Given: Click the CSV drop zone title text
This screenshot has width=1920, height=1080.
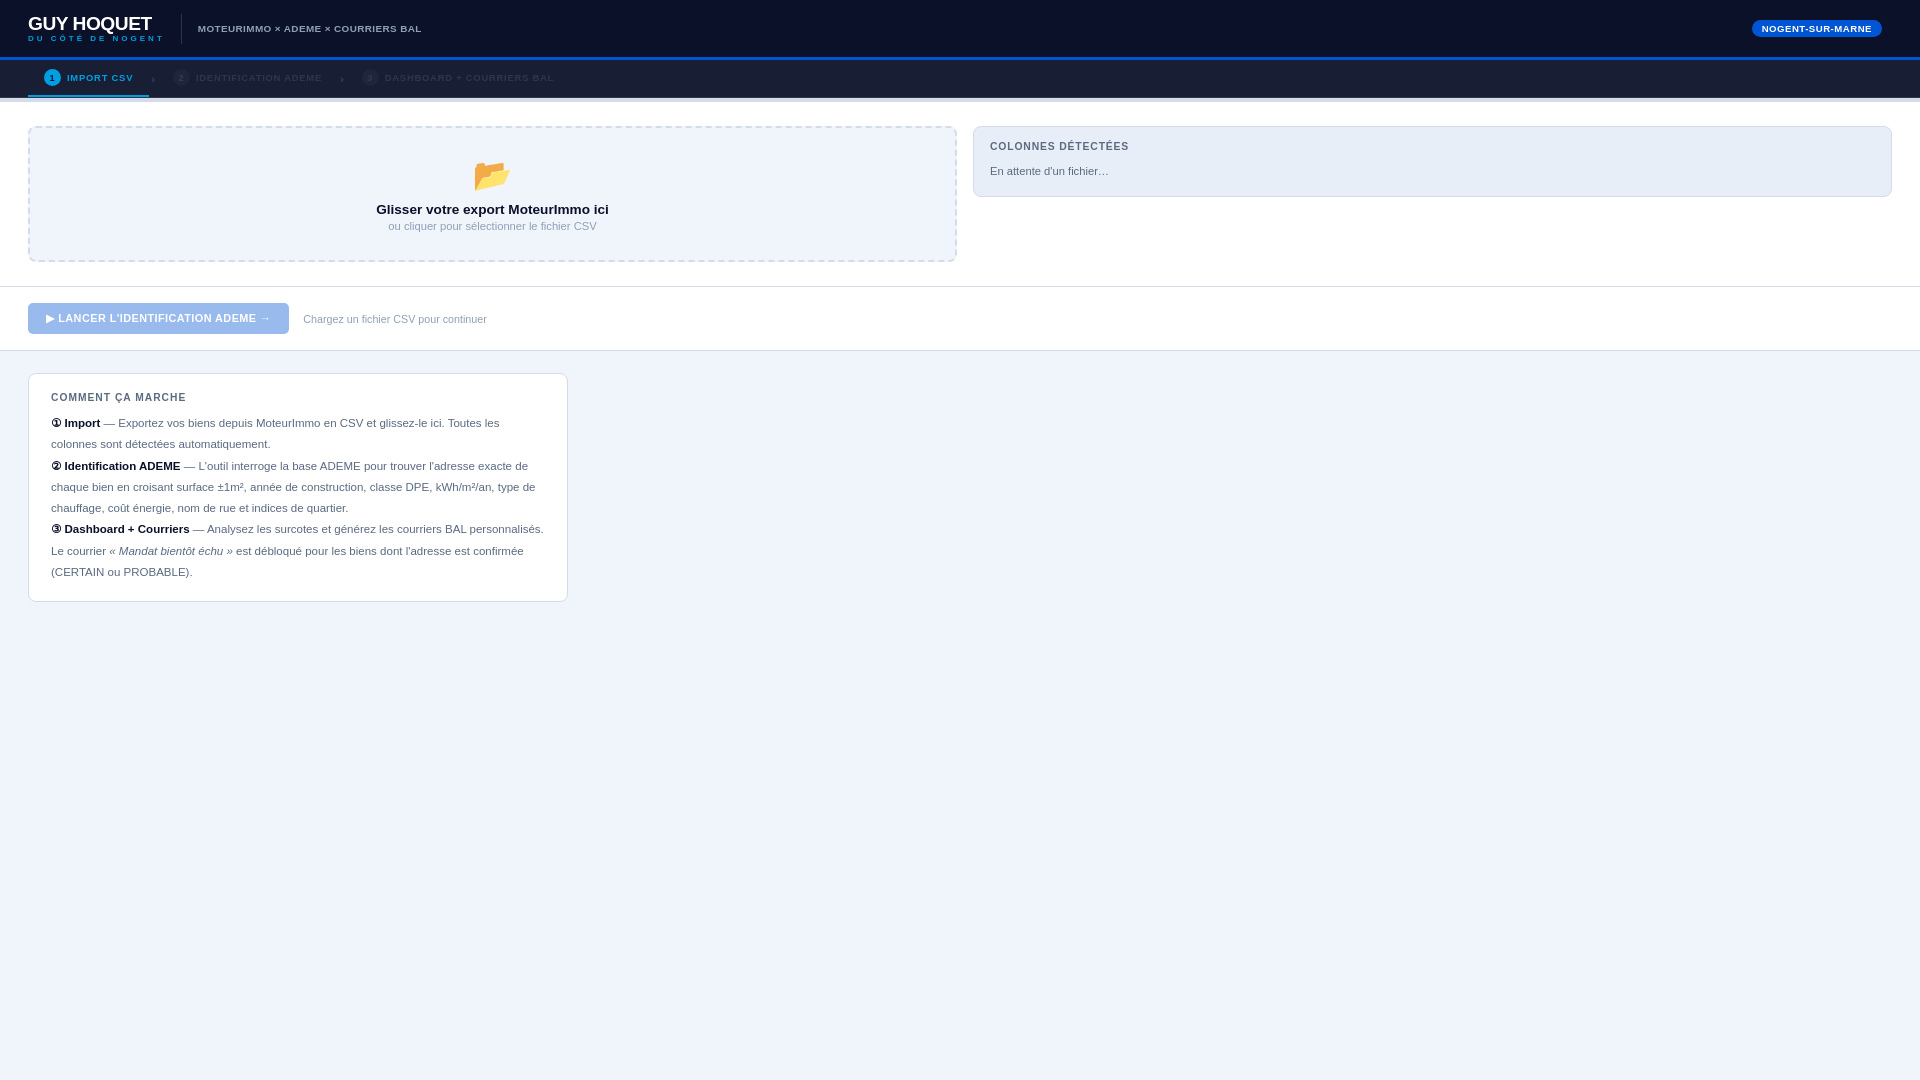Looking at the screenshot, I should pos(492,210).
